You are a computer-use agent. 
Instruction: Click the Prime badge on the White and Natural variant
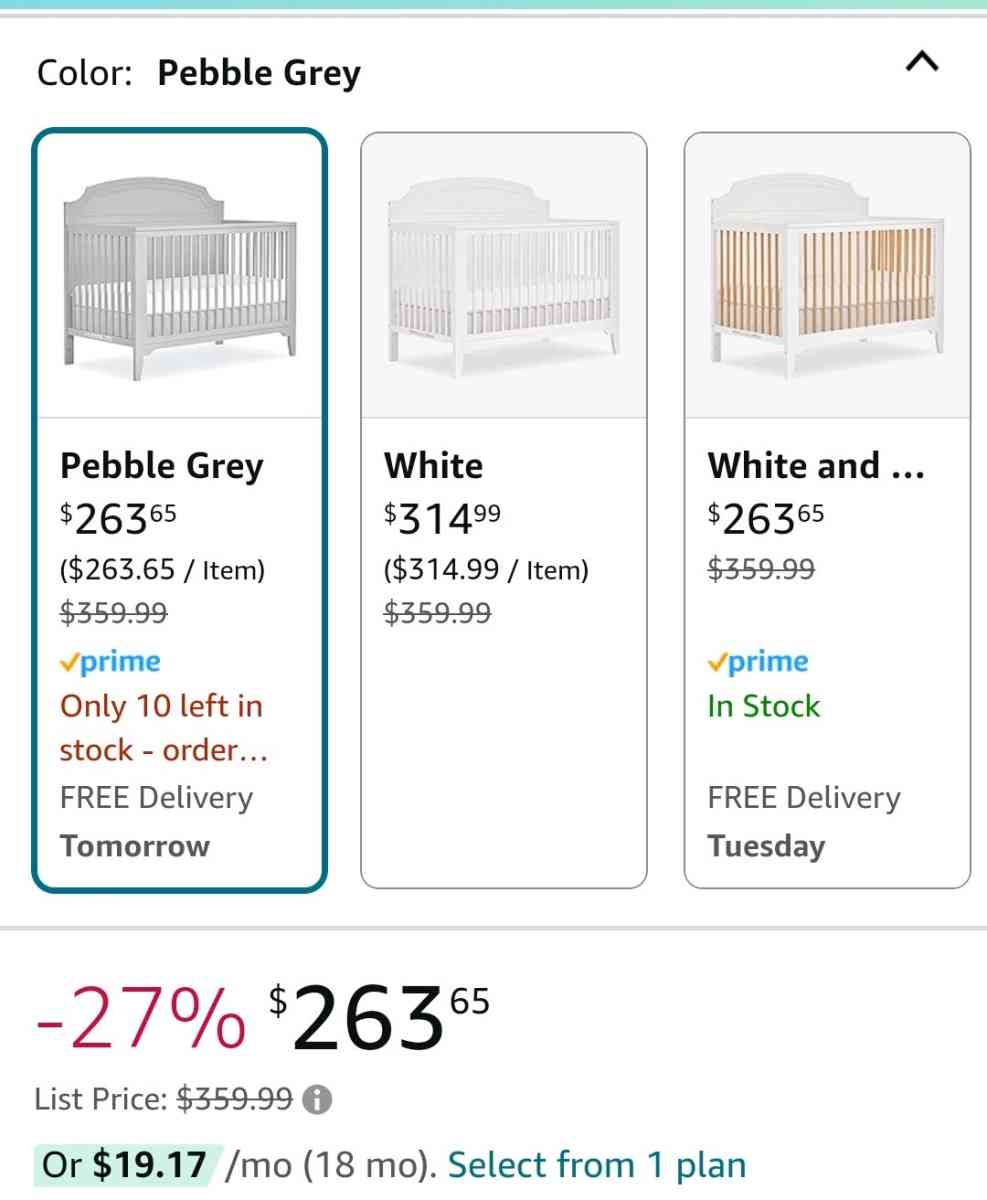point(757,661)
